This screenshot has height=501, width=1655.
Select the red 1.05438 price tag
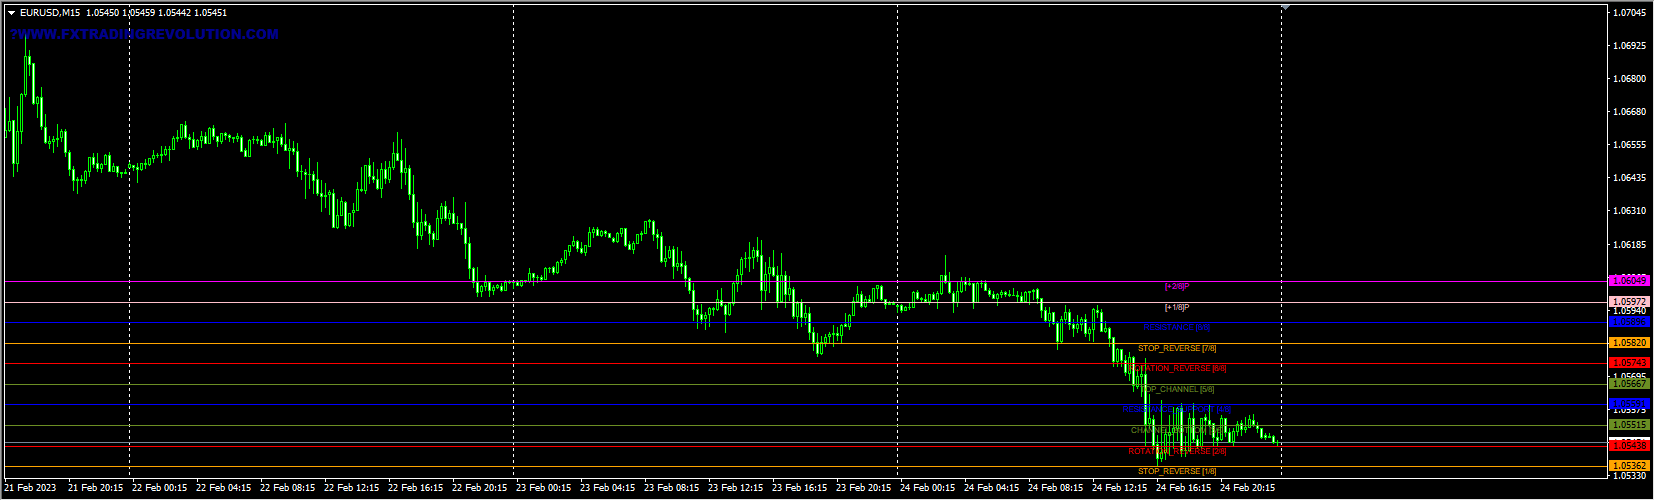[x=1629, y=444]
